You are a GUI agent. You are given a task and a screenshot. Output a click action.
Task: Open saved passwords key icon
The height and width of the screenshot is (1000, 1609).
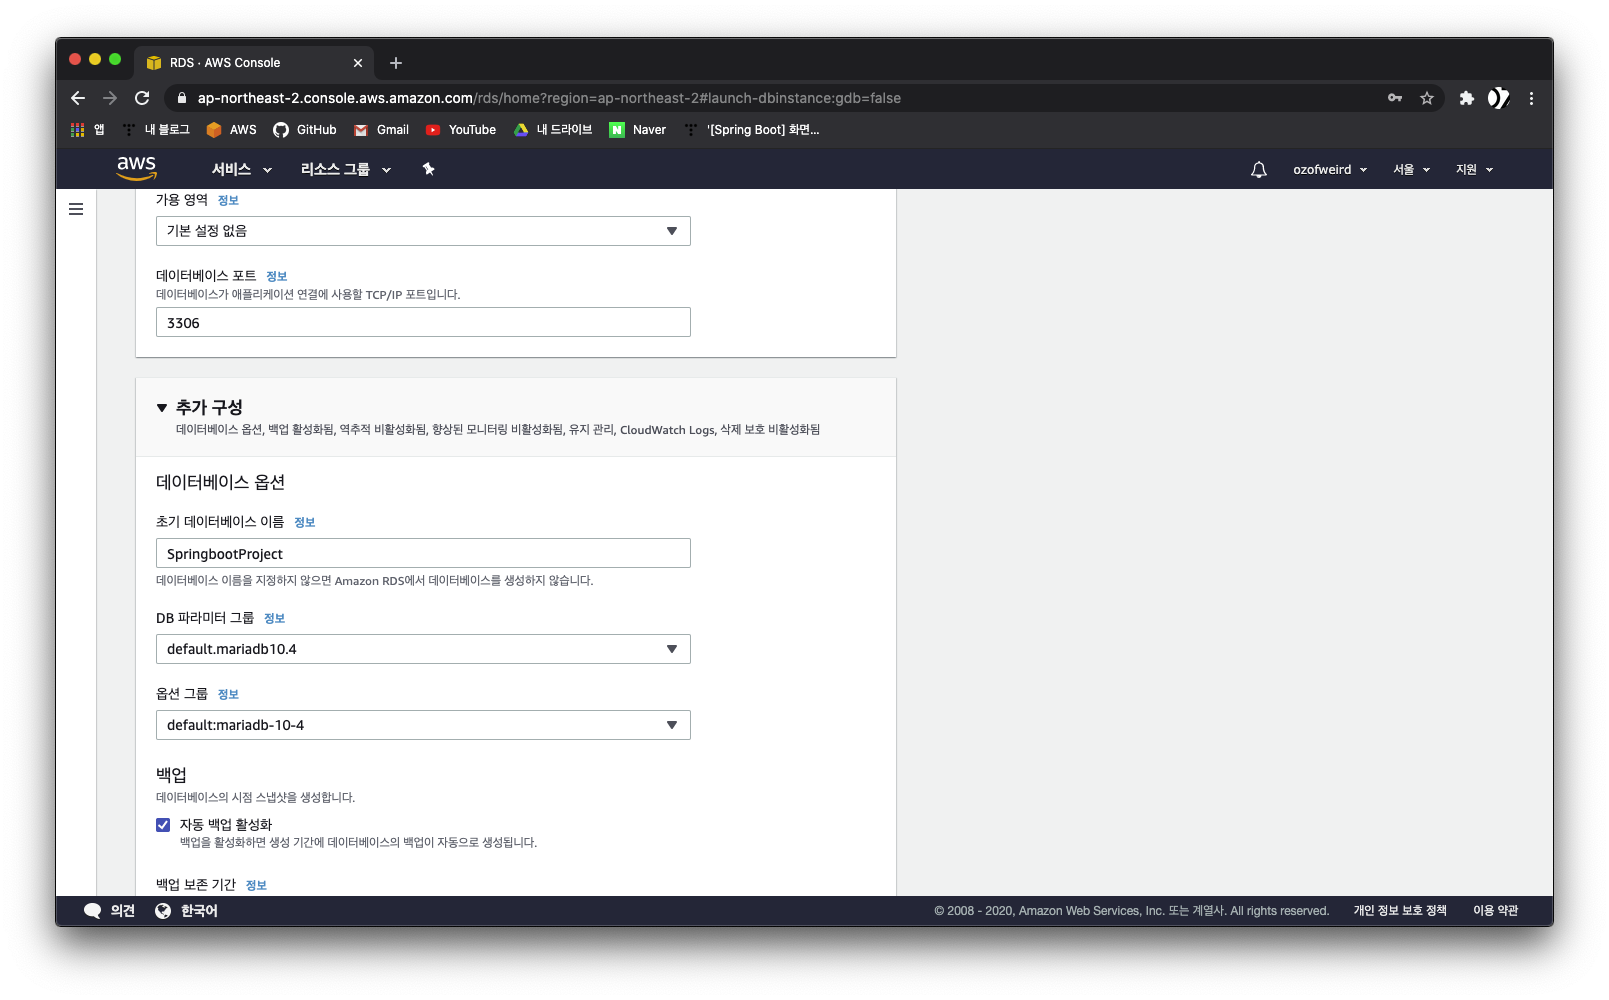click(1395, 98)
